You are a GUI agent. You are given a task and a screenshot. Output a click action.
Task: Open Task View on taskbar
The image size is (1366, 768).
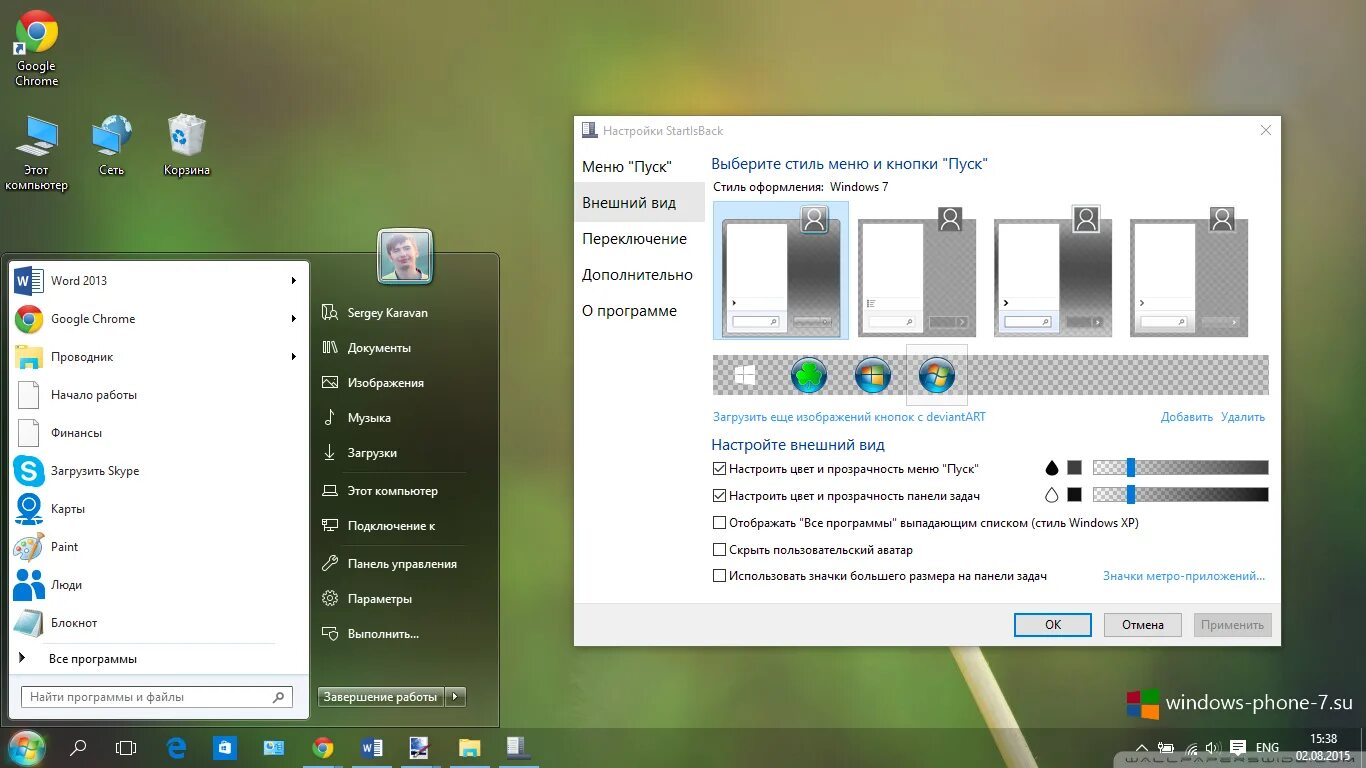click(x=126, y=747)
